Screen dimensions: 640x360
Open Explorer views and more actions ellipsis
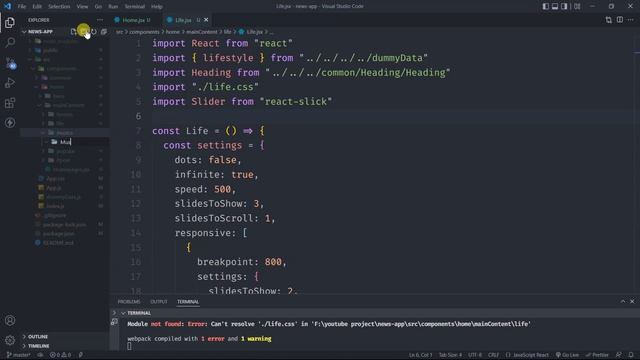[x=100, y=20]
